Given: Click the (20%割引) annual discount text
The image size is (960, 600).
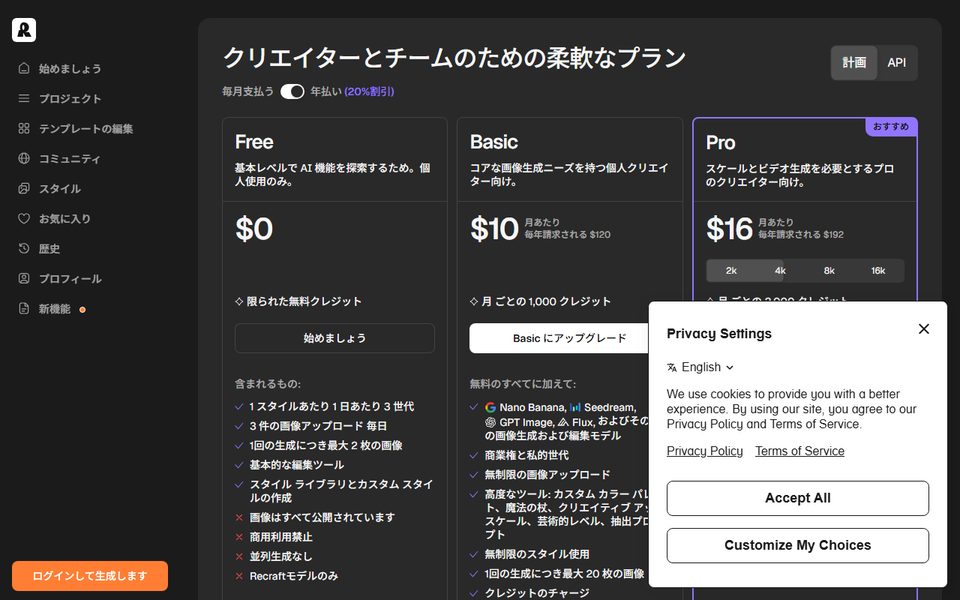Looking at the screenshot, I should click(369, 91).
